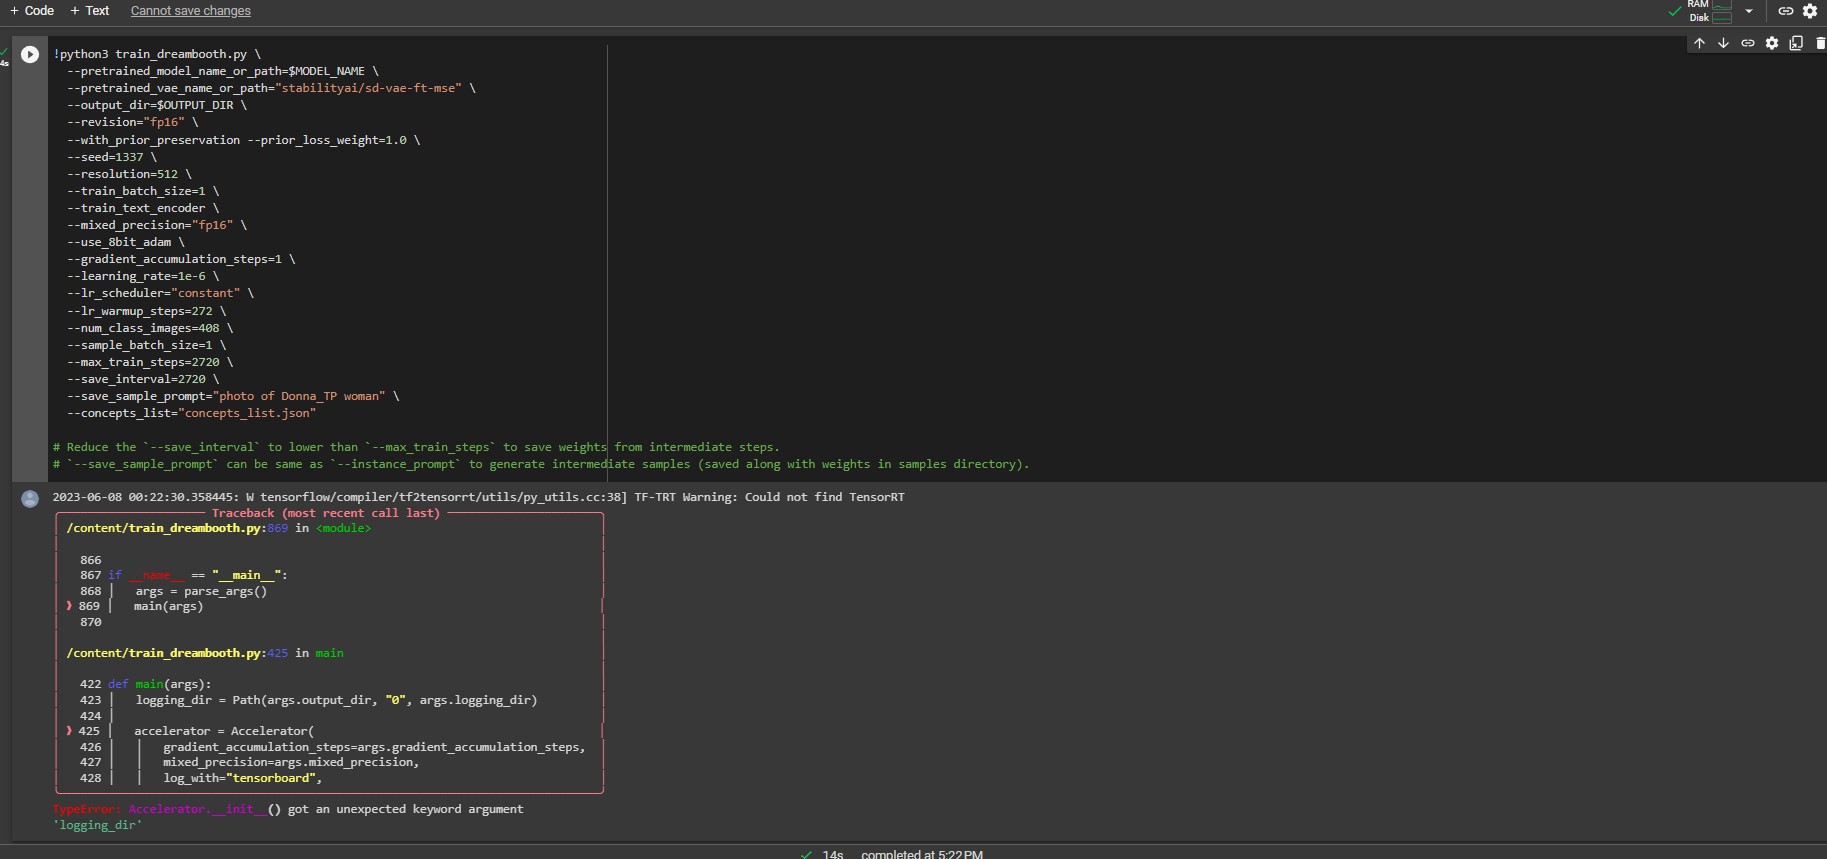Add a new Code cell
The width and height of the screenshot is (1827, 859).
pos(32,10)
